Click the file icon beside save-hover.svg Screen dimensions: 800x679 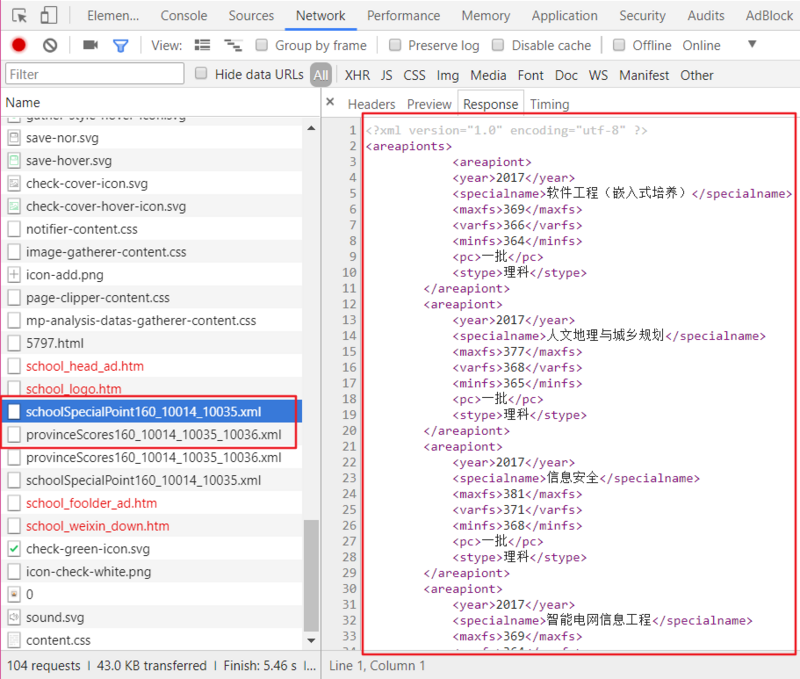pyautogui.click(x=14, y=161)
